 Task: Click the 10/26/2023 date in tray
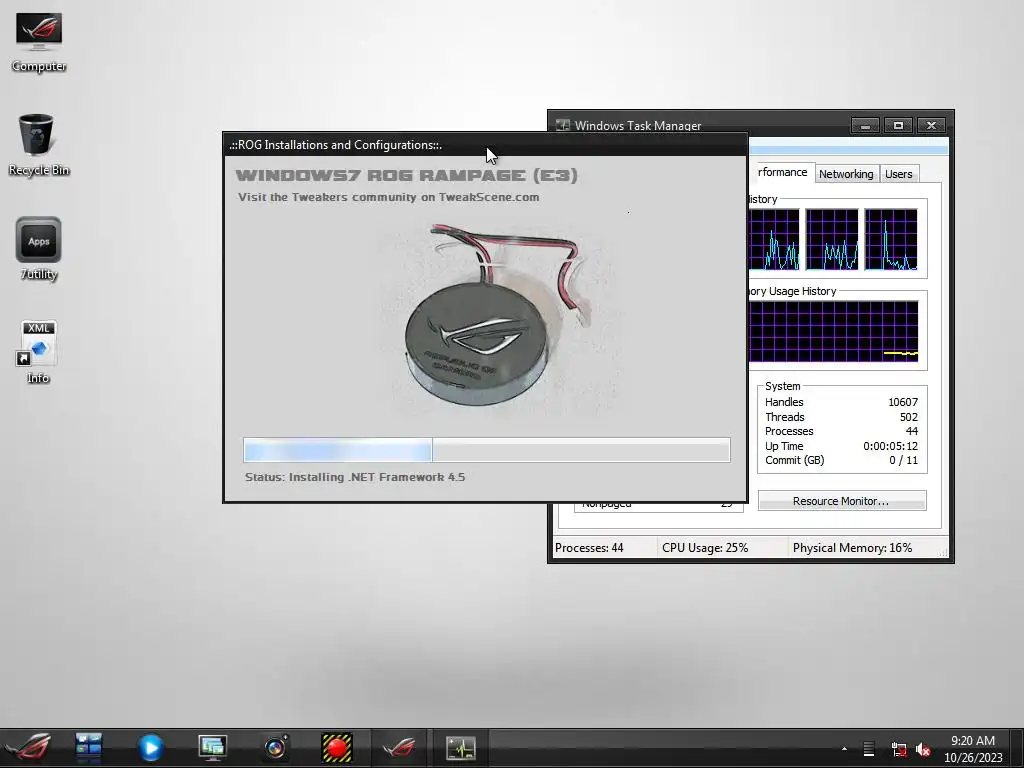tap(972, 758)
